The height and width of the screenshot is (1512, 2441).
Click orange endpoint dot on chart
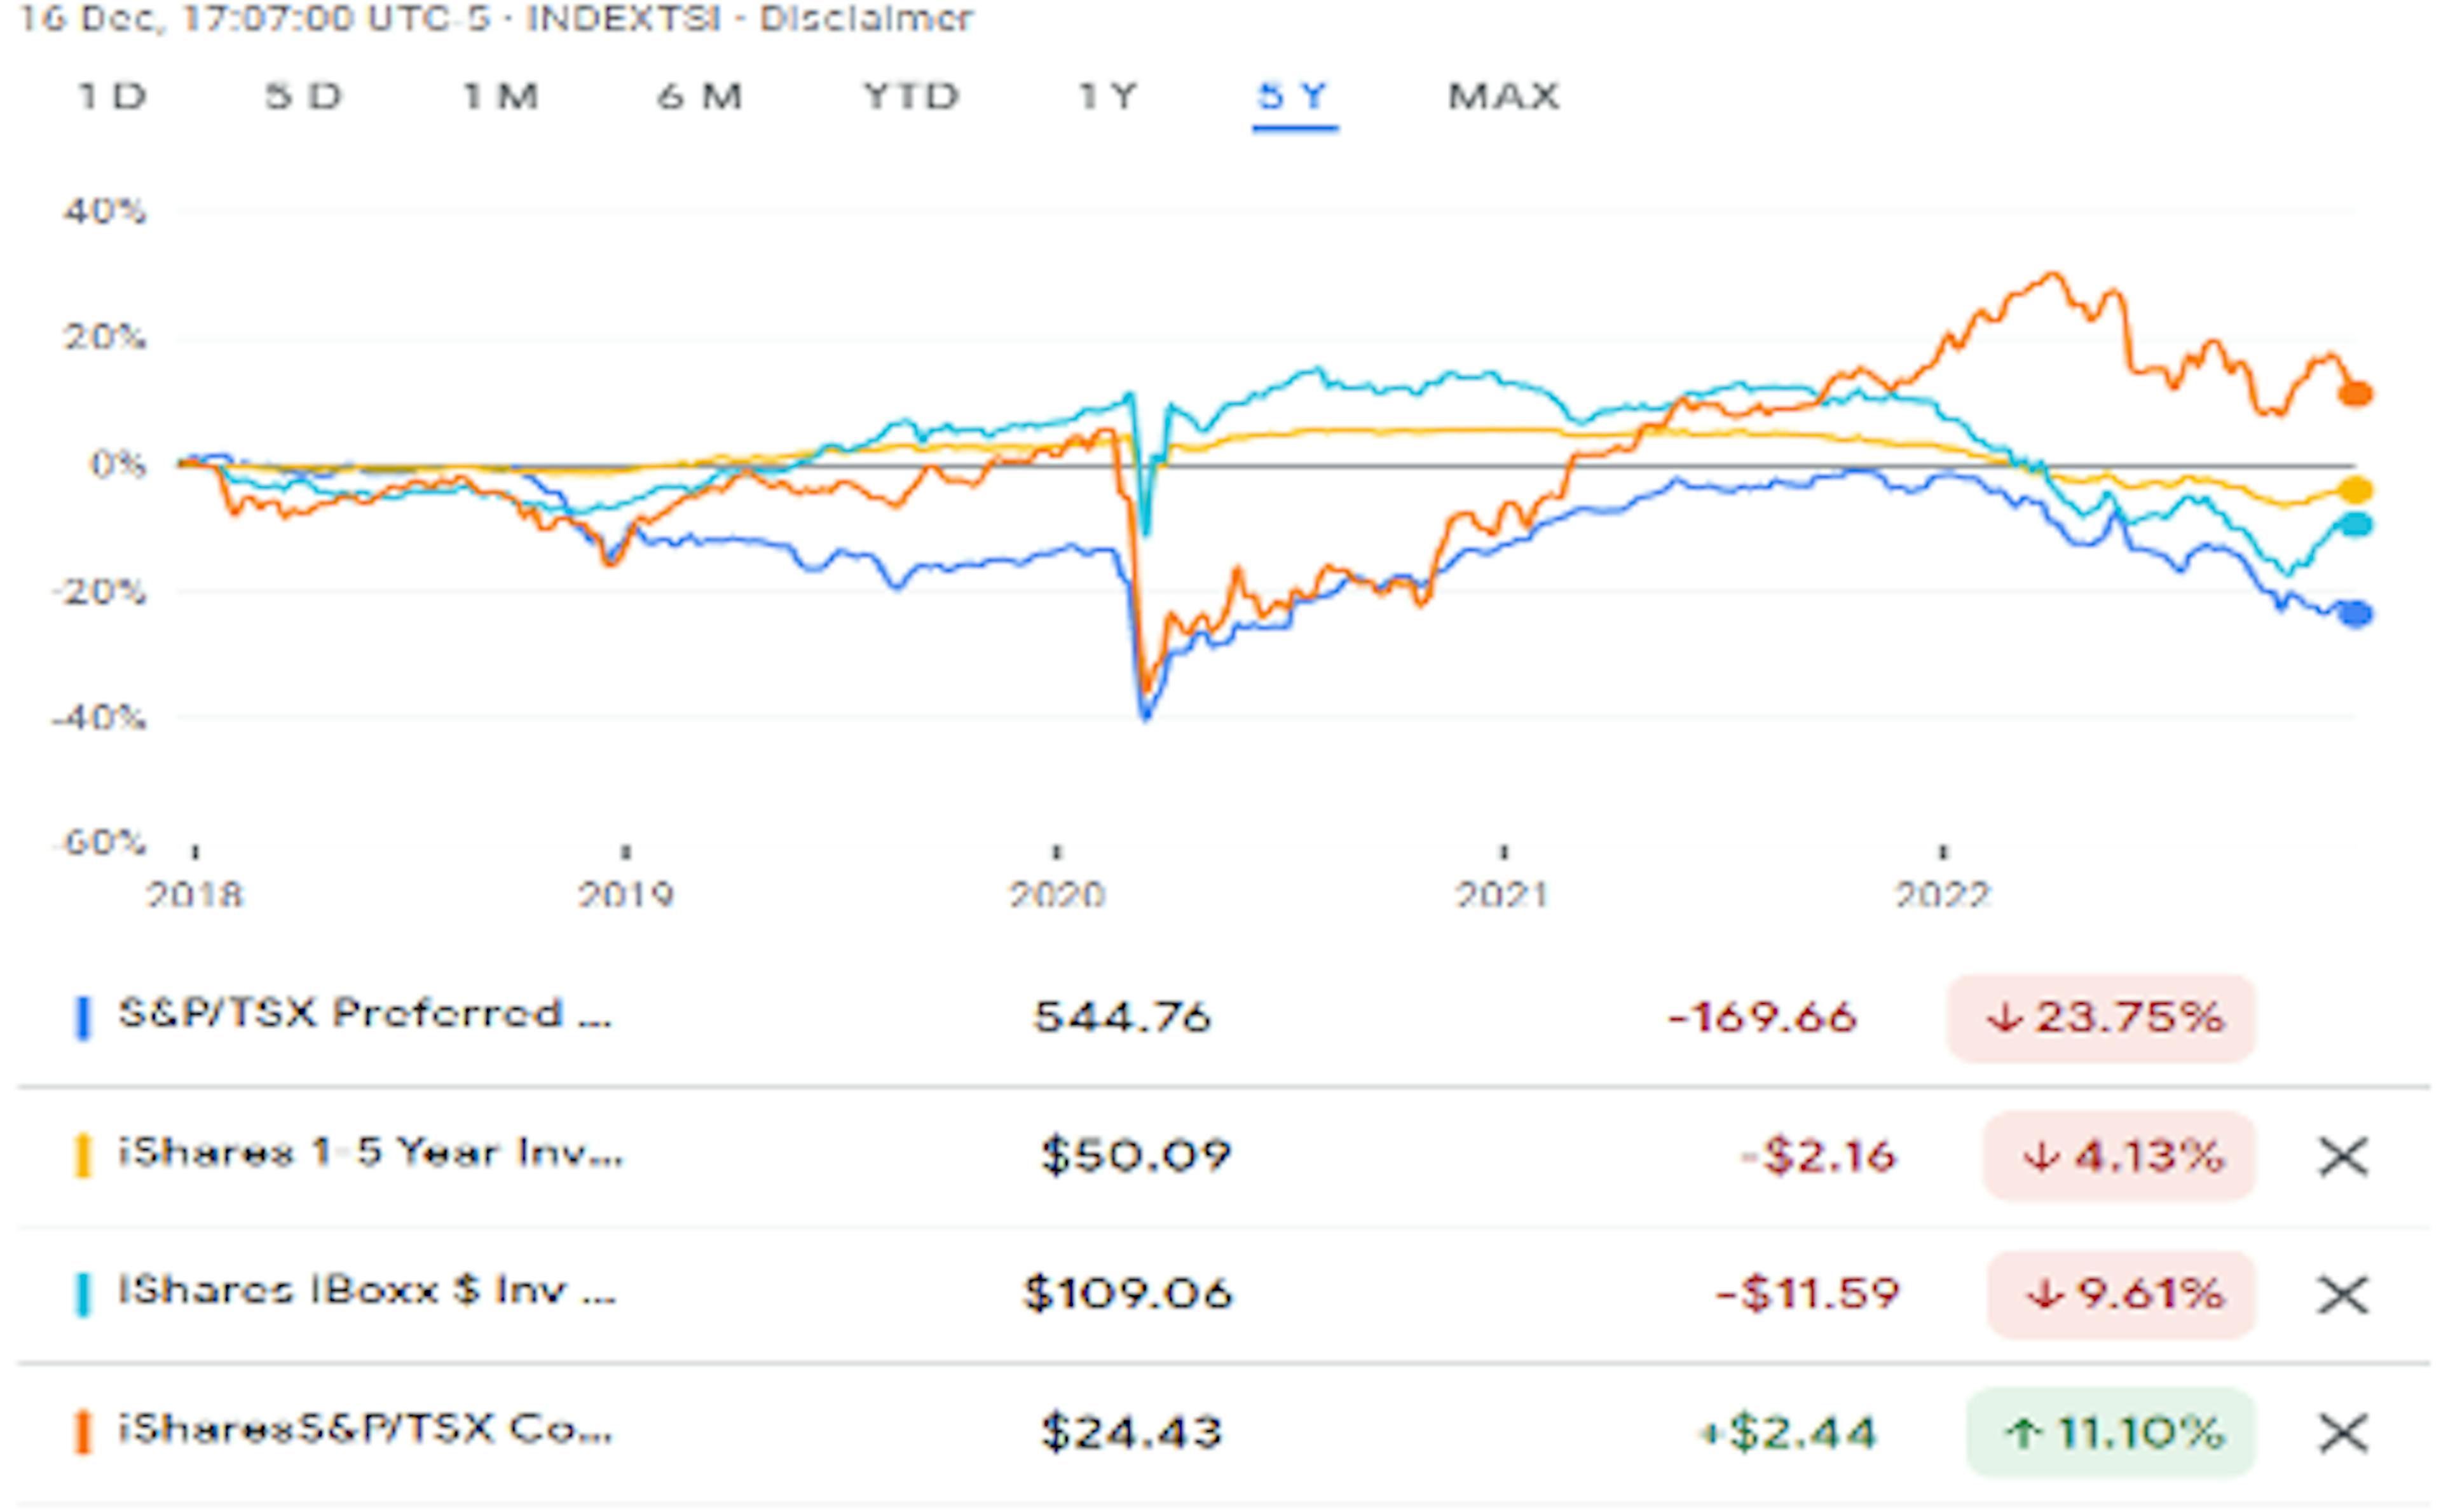pos(2356,394)
